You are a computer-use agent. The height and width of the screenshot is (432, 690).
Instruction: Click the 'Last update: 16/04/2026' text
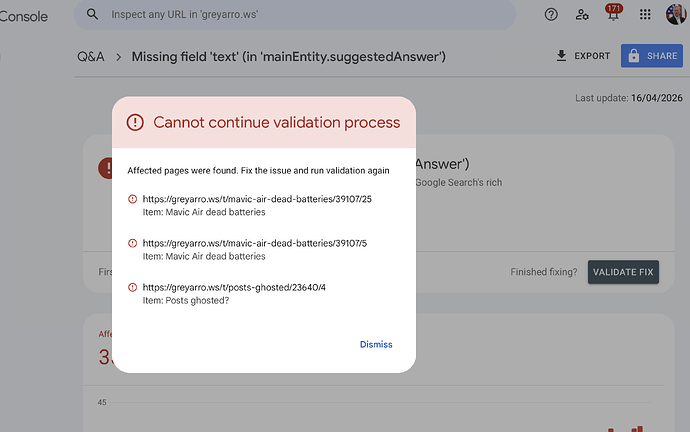click(x=629, y=98)
